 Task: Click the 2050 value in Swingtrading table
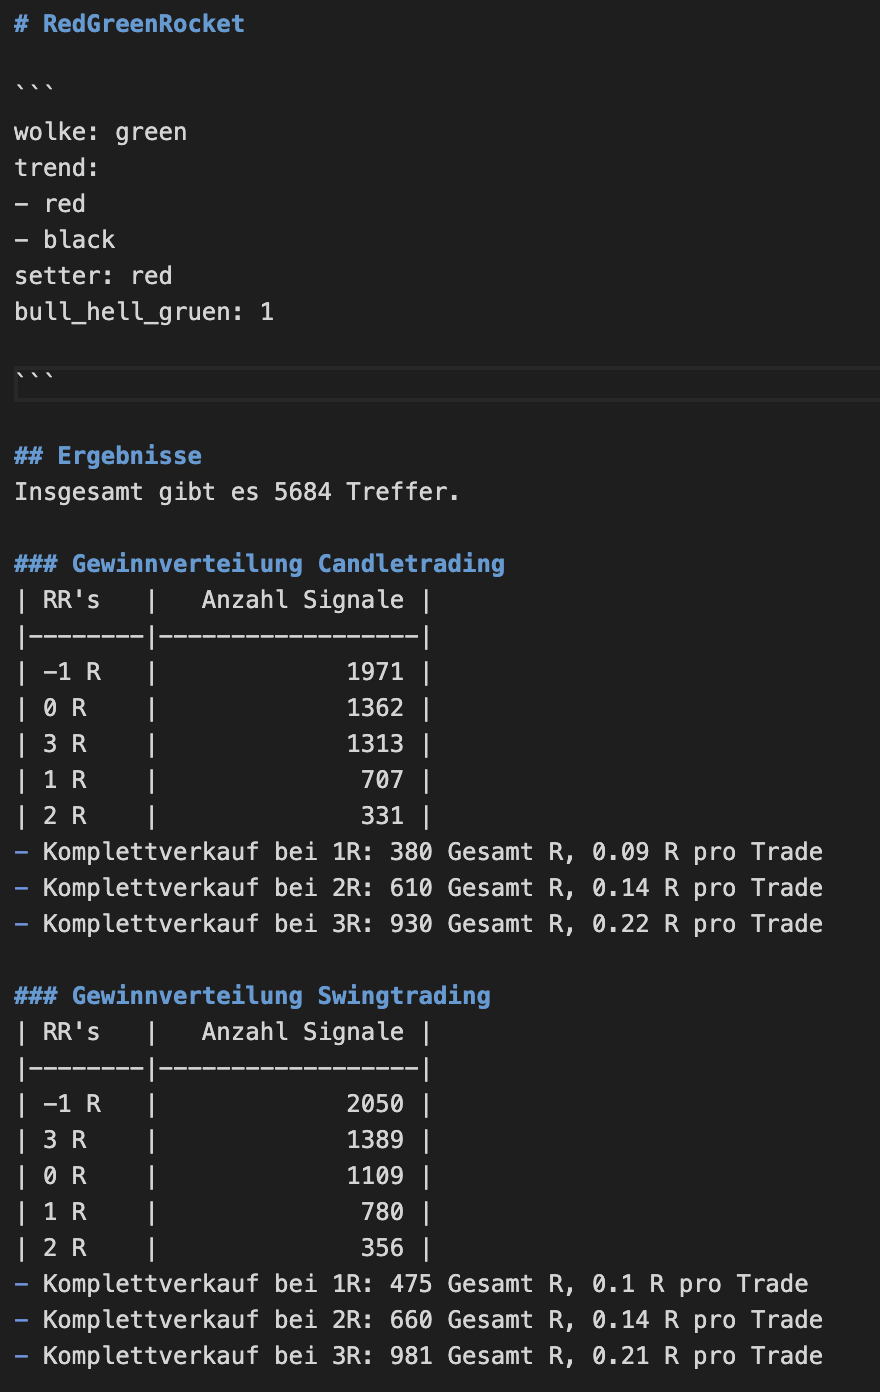coord(375,1104)
